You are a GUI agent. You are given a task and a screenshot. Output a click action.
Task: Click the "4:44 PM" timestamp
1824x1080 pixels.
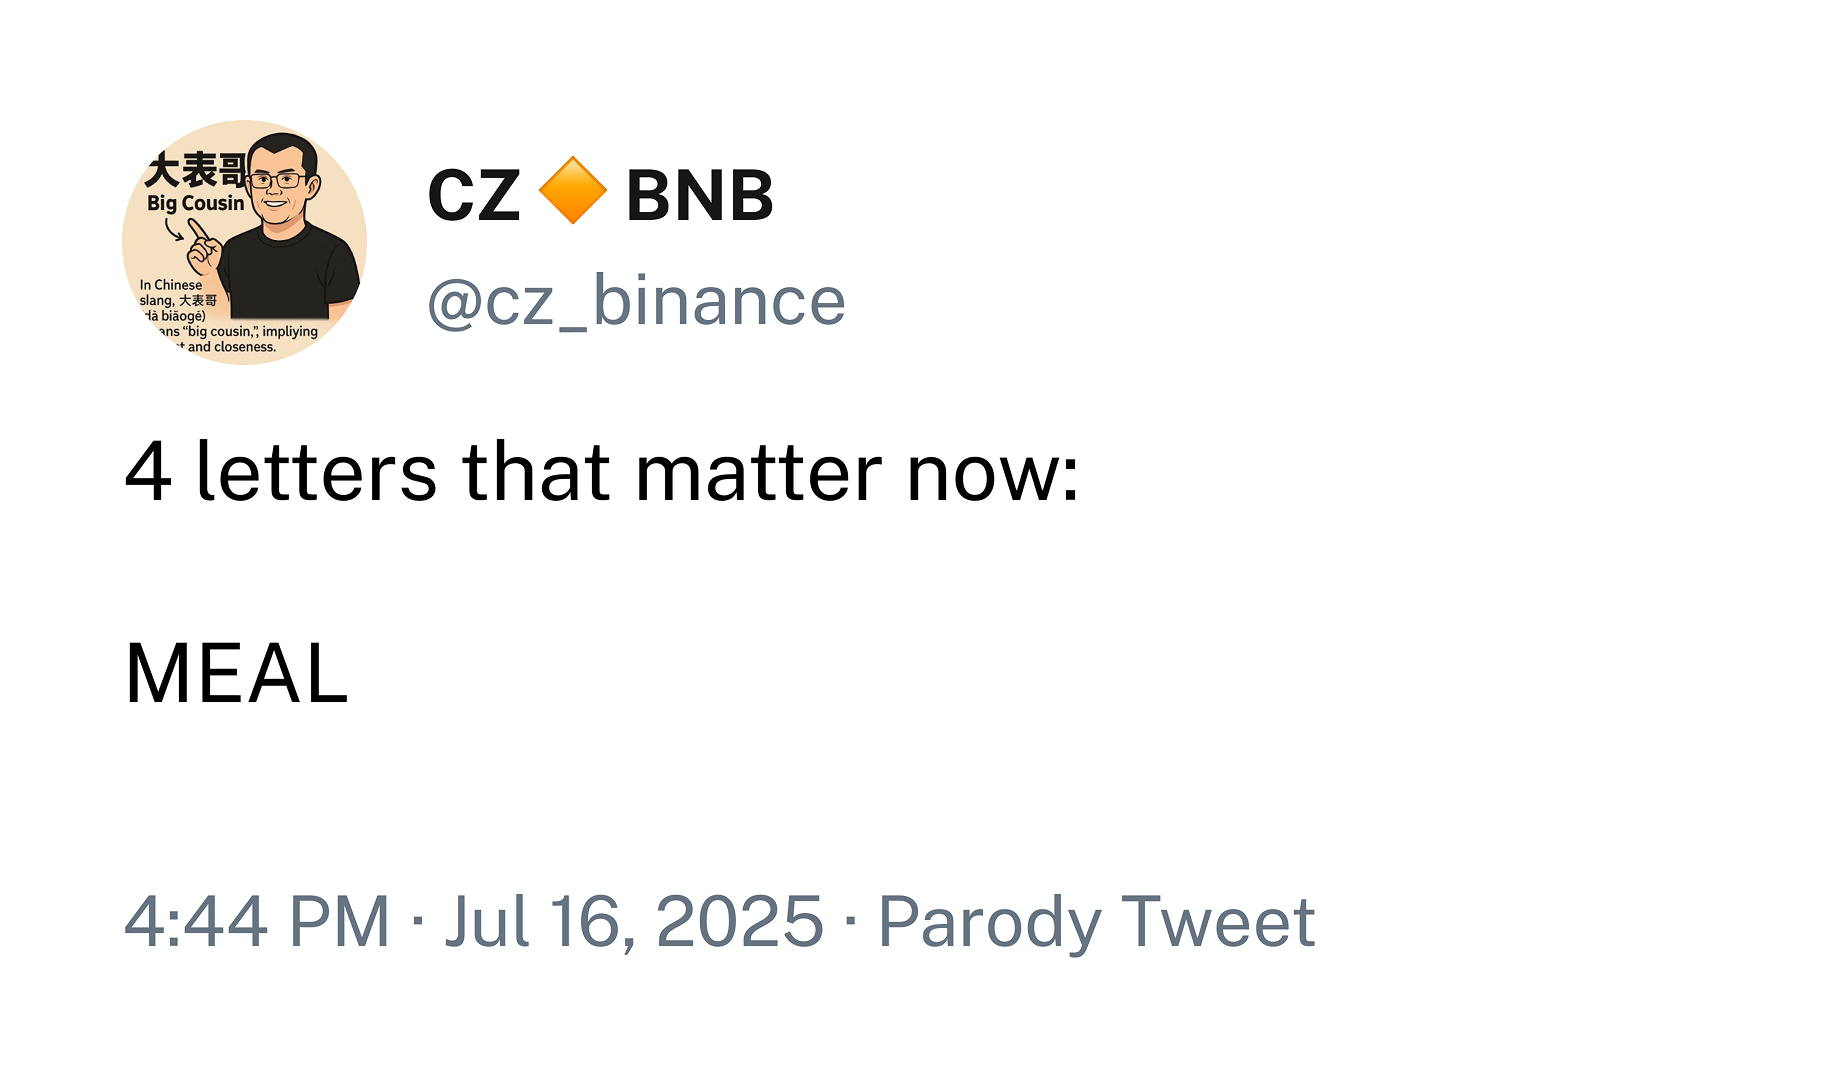(x=257, y=921)
